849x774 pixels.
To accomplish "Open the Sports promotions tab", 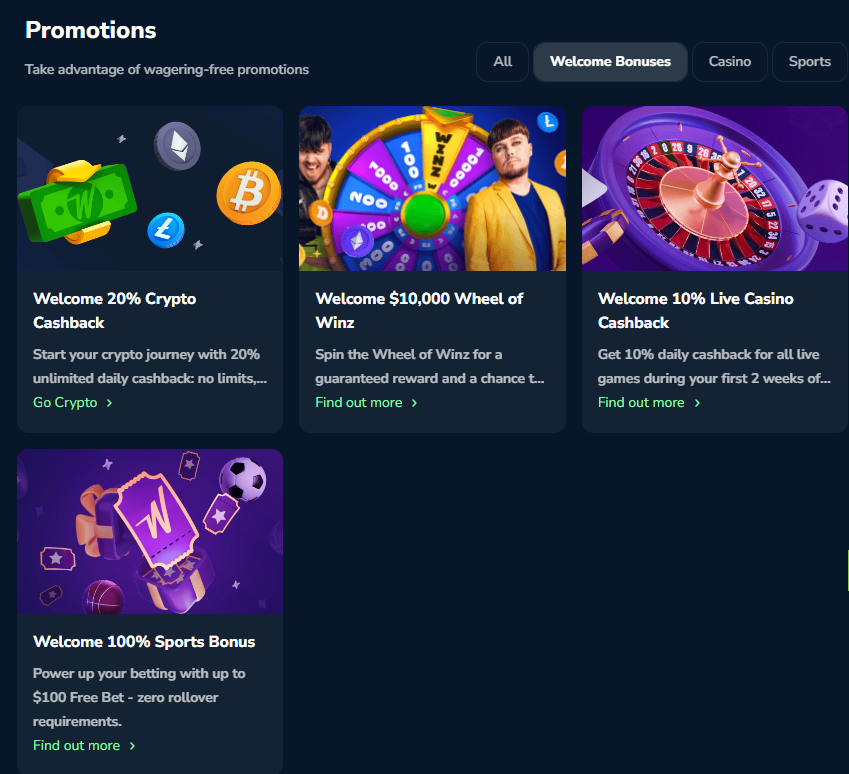I will [x=809, y=62].
